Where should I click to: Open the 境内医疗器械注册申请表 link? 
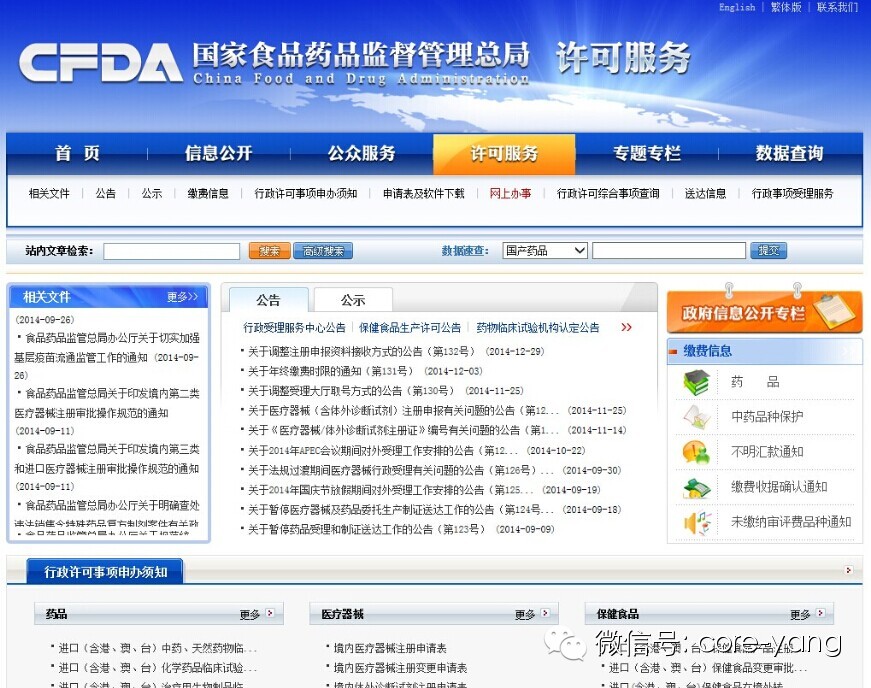[x=390, y=648]
